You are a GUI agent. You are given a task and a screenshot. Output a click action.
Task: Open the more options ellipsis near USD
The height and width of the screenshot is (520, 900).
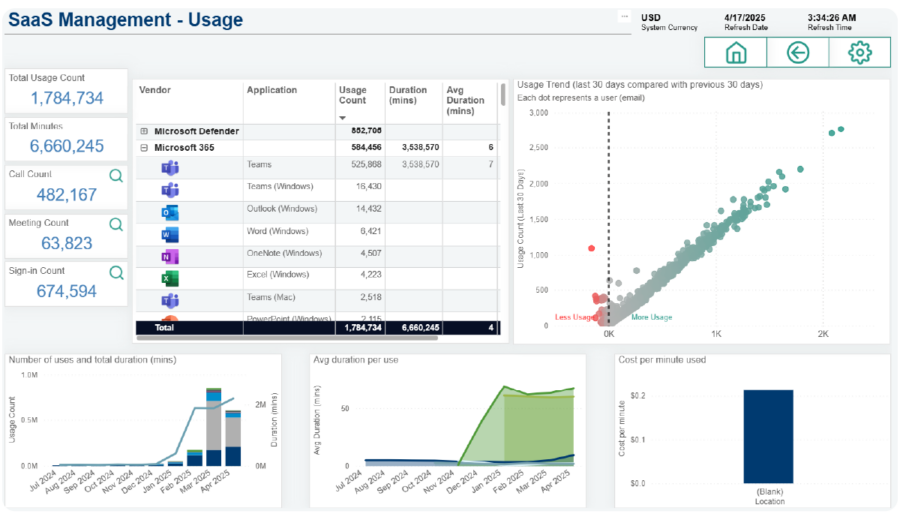coord(624,16)
